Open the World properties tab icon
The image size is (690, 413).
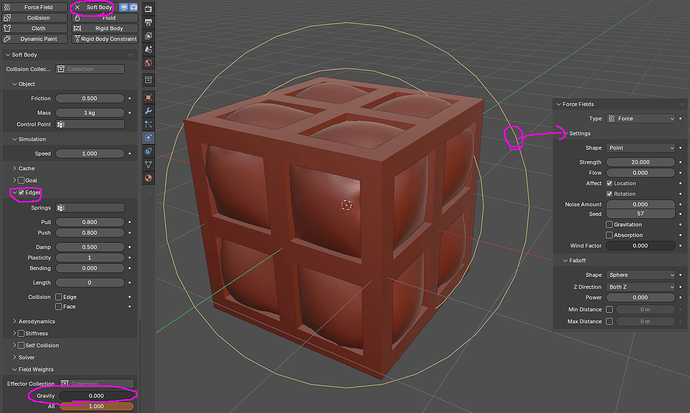click(148, 63)
